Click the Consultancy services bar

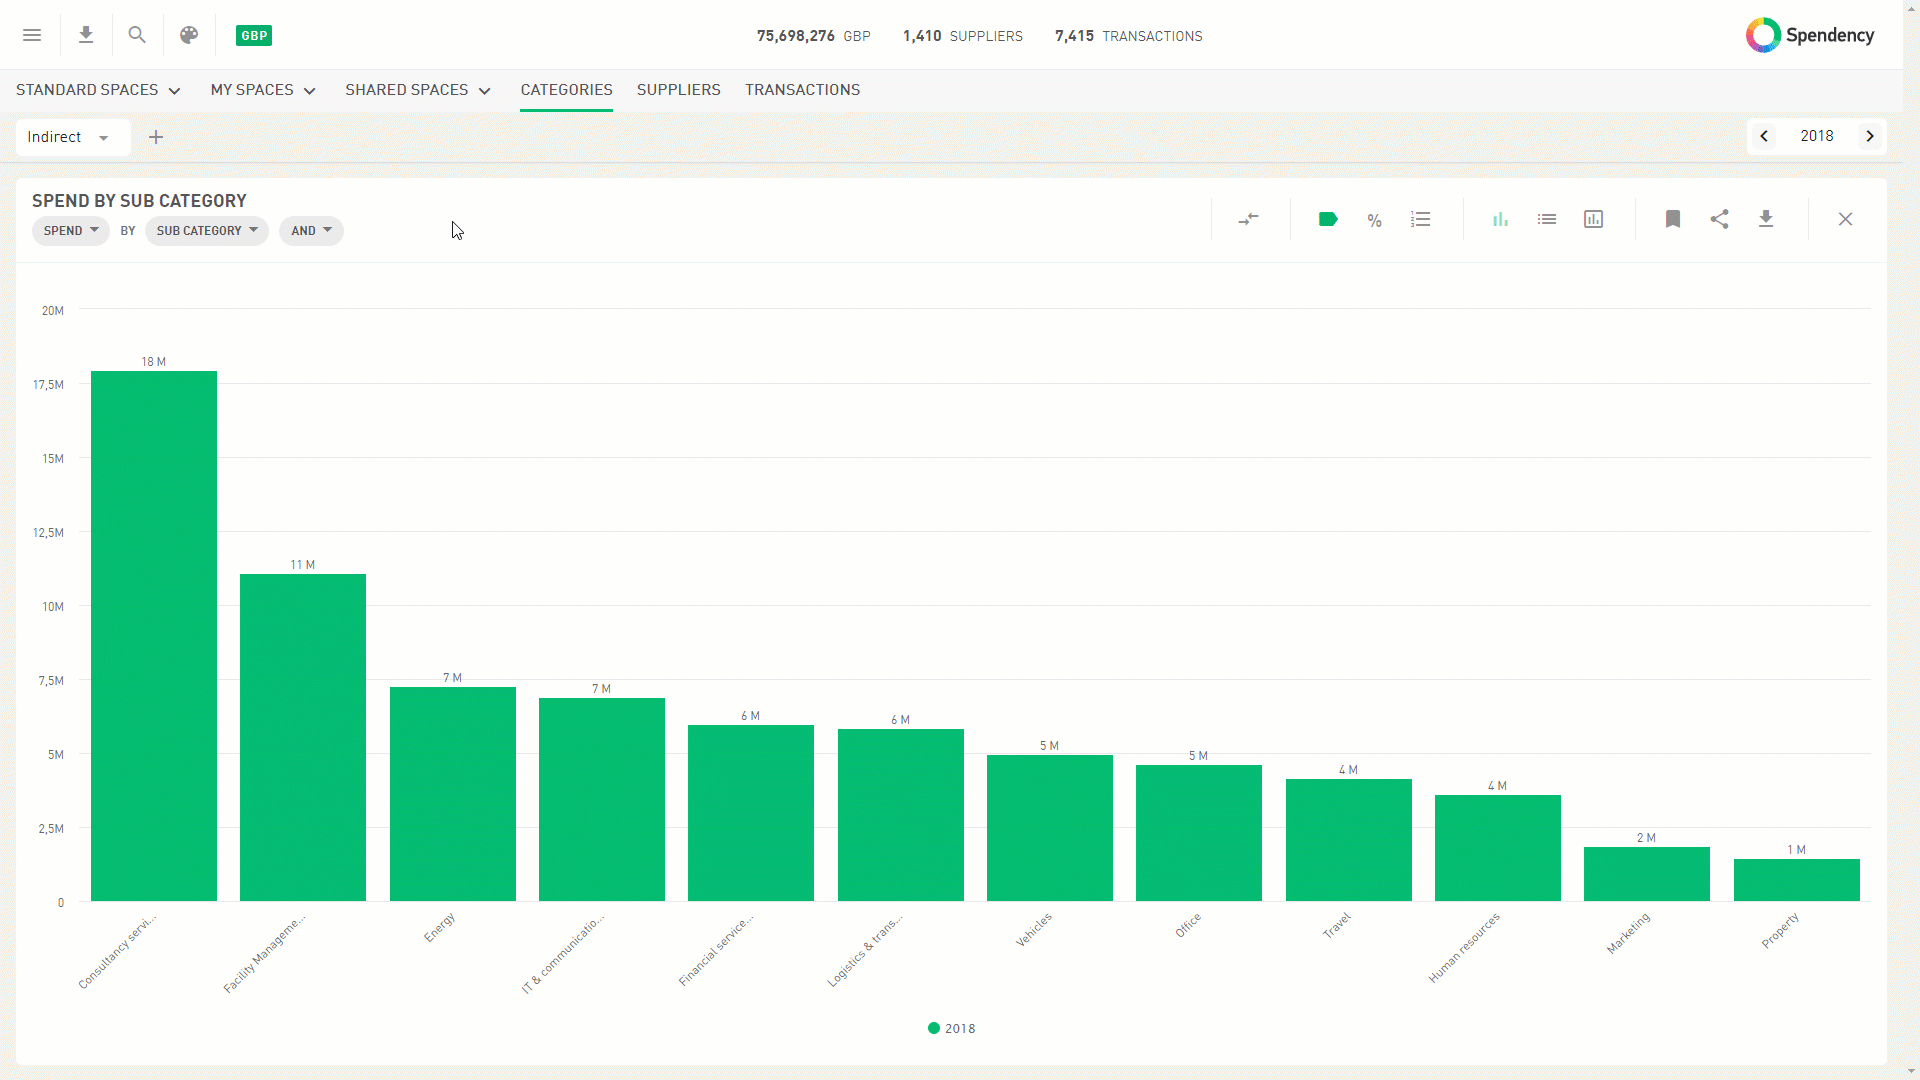[154, 636]
